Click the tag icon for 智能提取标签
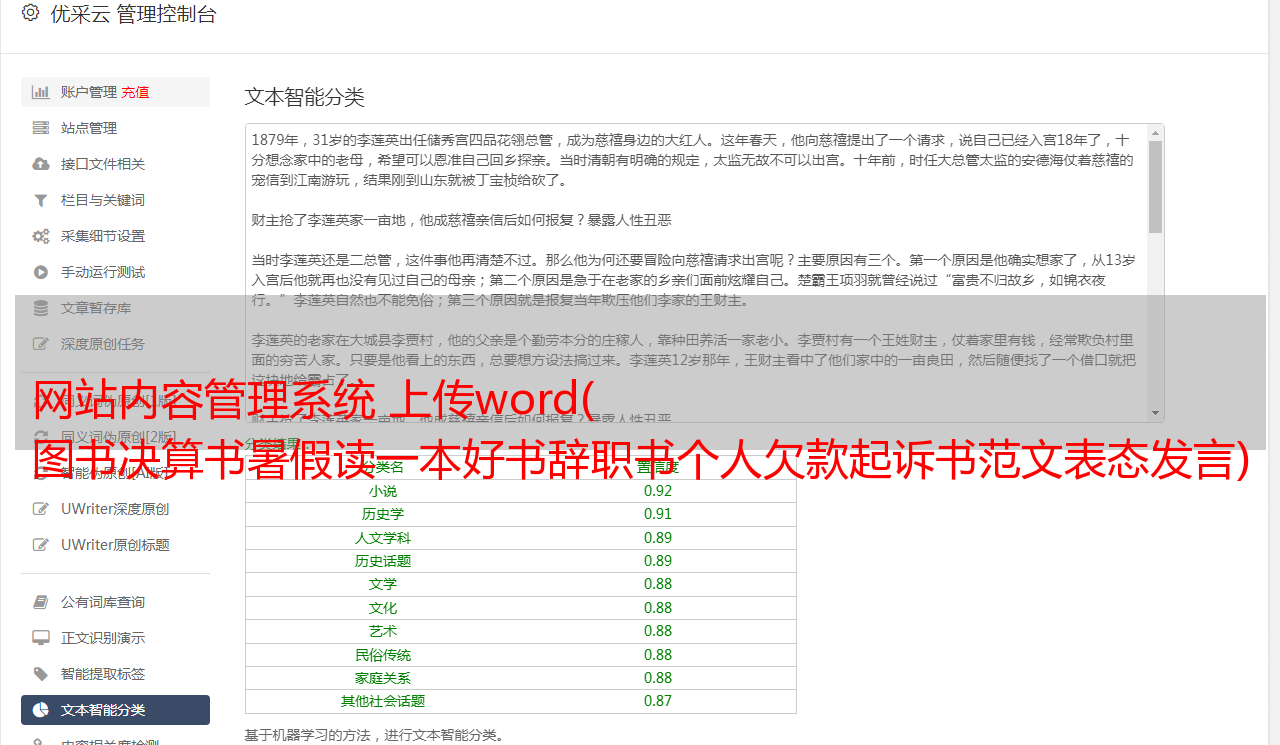Image resolution: width=1280 pixels, height=745 pixels. 40,674
